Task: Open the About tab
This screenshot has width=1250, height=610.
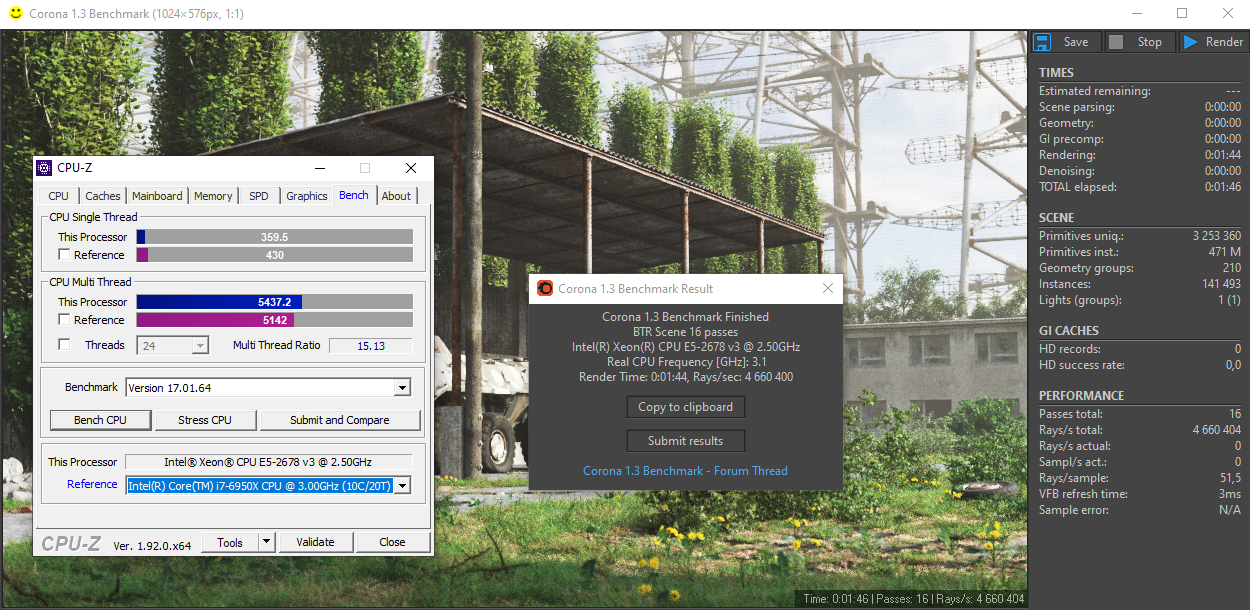Action: point(396,196)
